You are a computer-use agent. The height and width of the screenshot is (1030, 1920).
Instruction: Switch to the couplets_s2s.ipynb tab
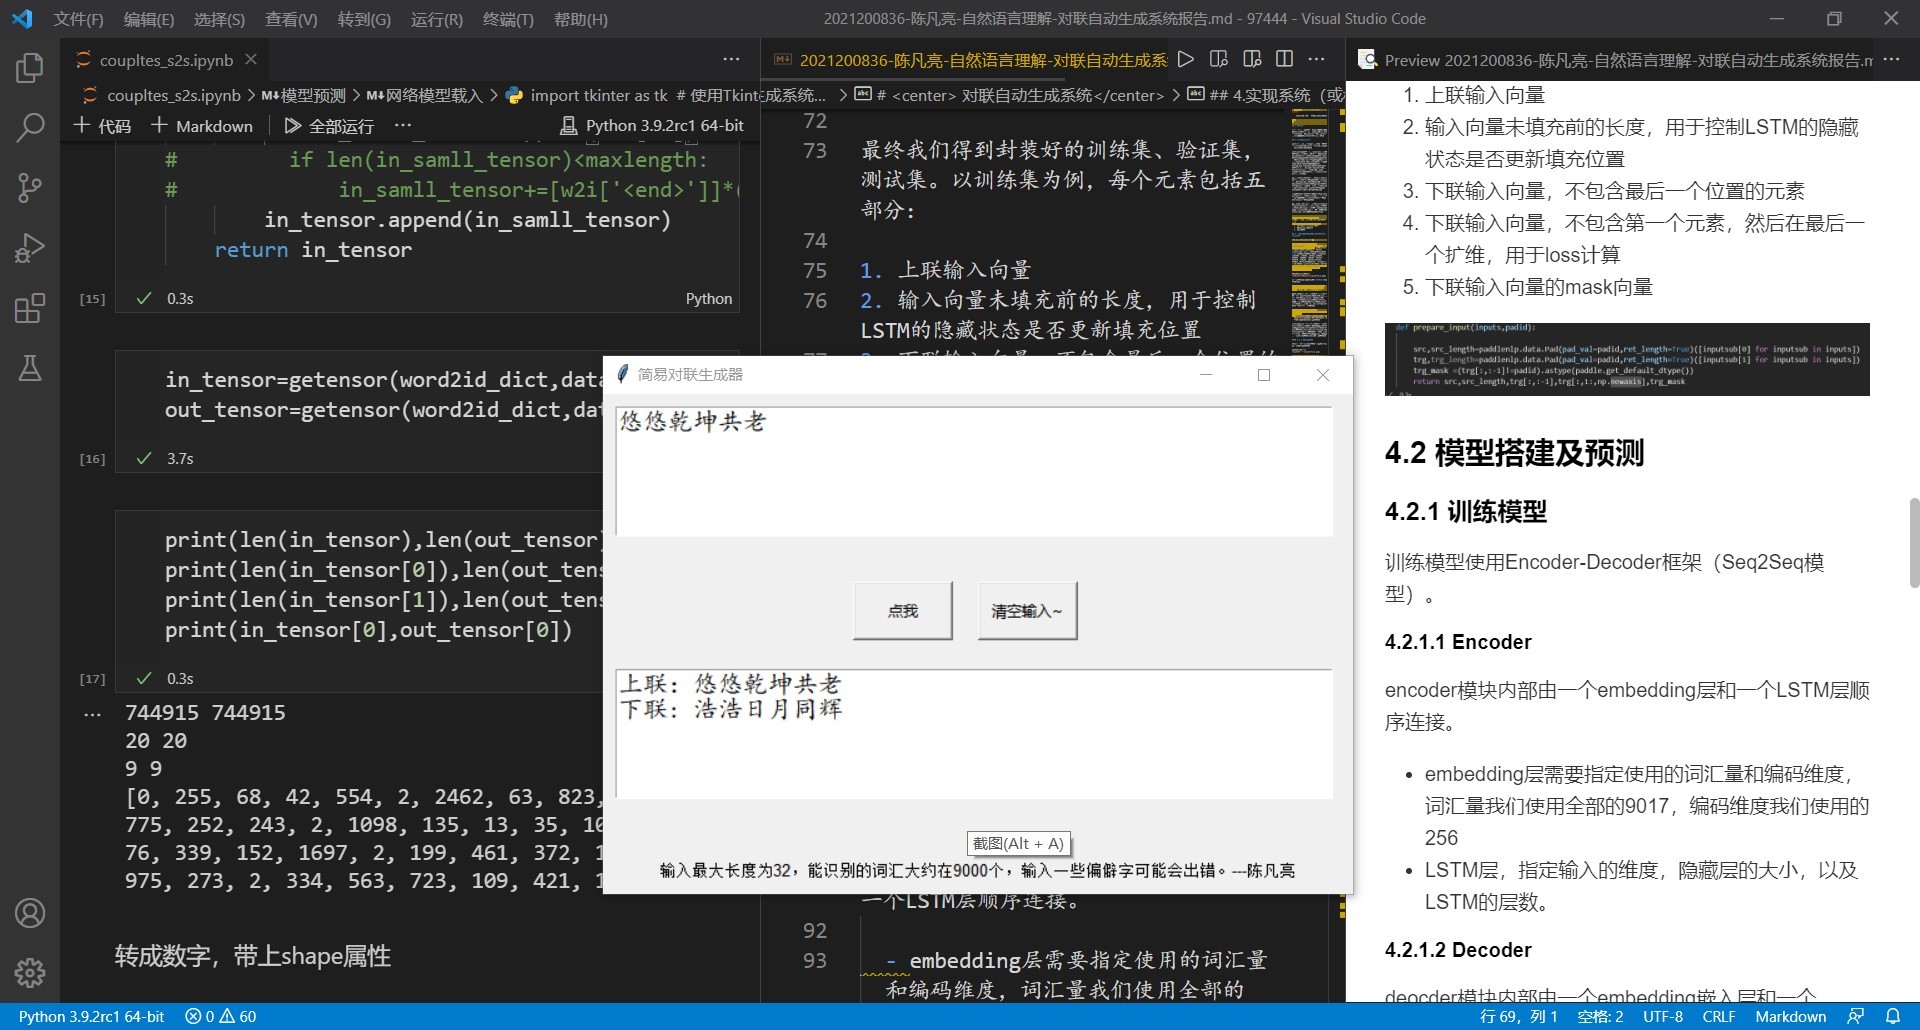(x=166, y=60)
